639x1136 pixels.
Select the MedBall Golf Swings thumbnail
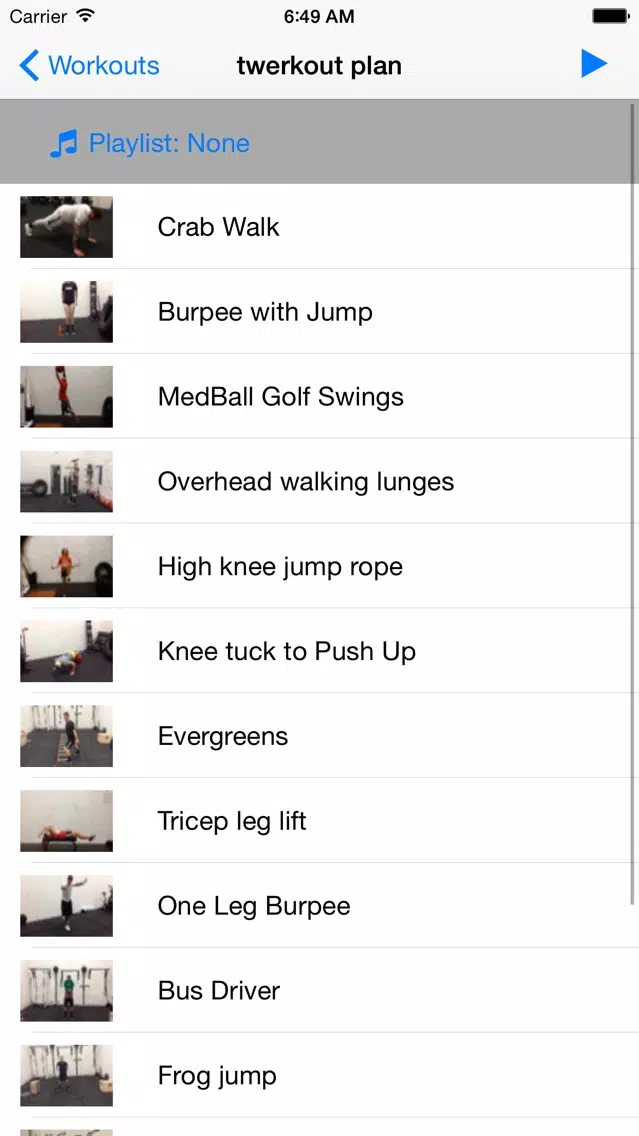click(x=66, y=397)
